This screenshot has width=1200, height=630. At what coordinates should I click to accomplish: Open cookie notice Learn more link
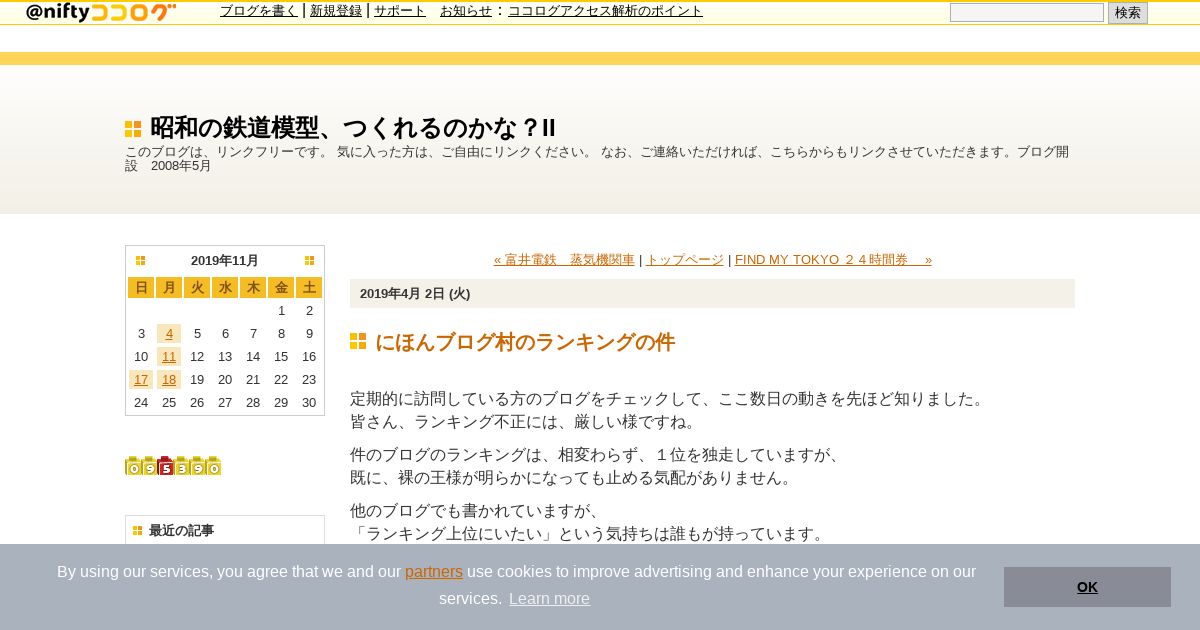(549, 599)
